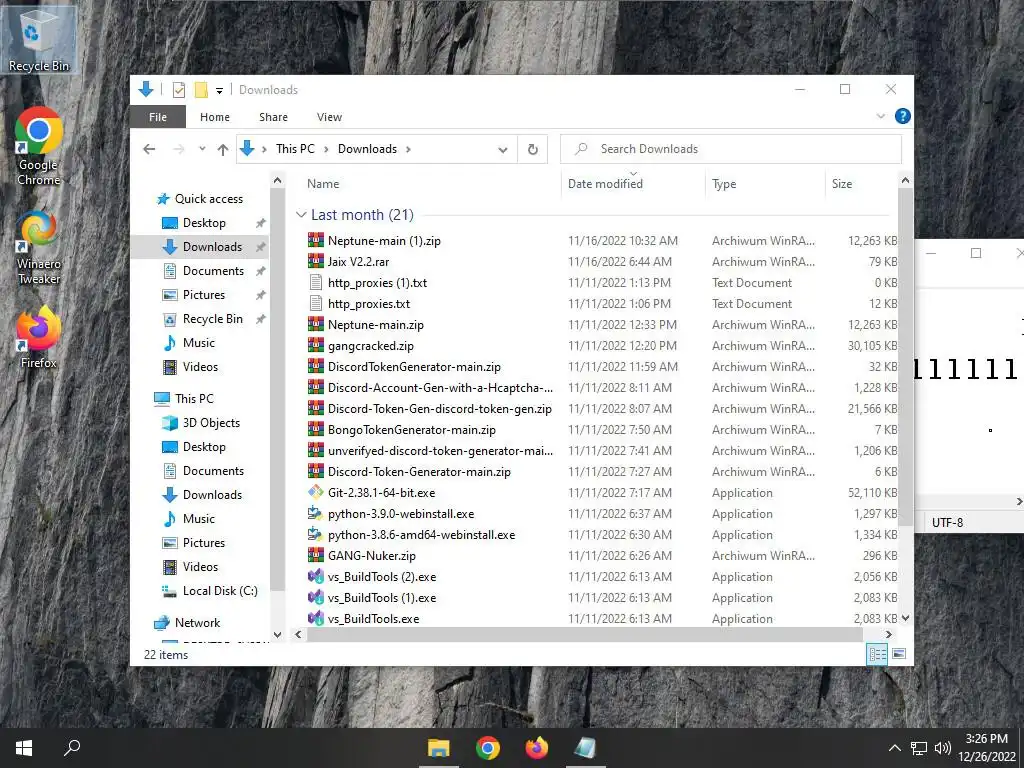Click File Explorer taskbar icon

click(439, 748)
